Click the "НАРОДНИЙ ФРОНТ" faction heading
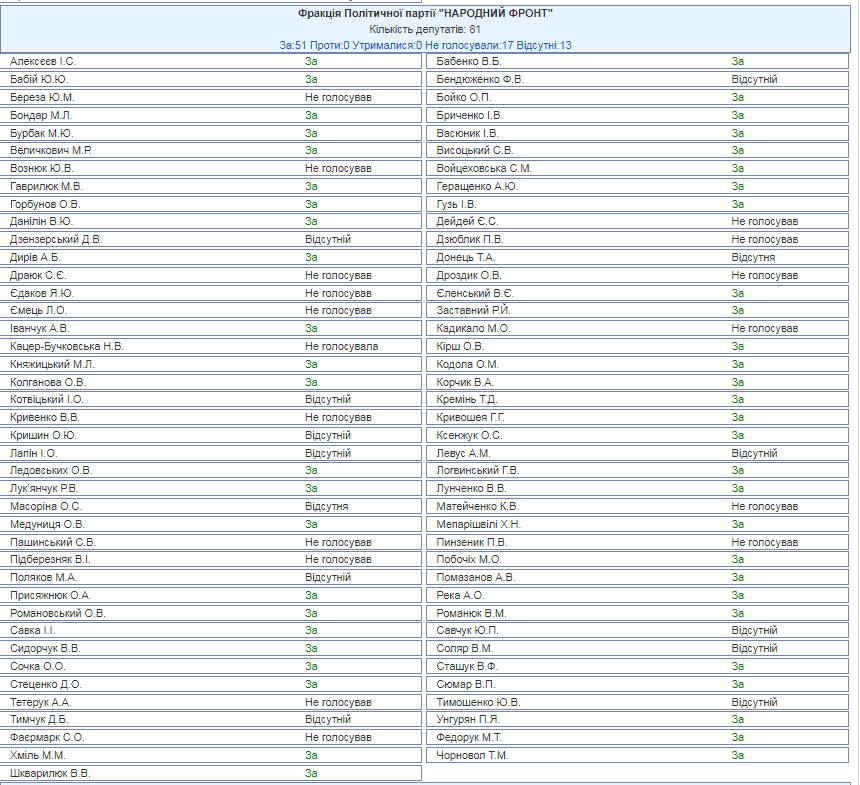 [425, 13]
